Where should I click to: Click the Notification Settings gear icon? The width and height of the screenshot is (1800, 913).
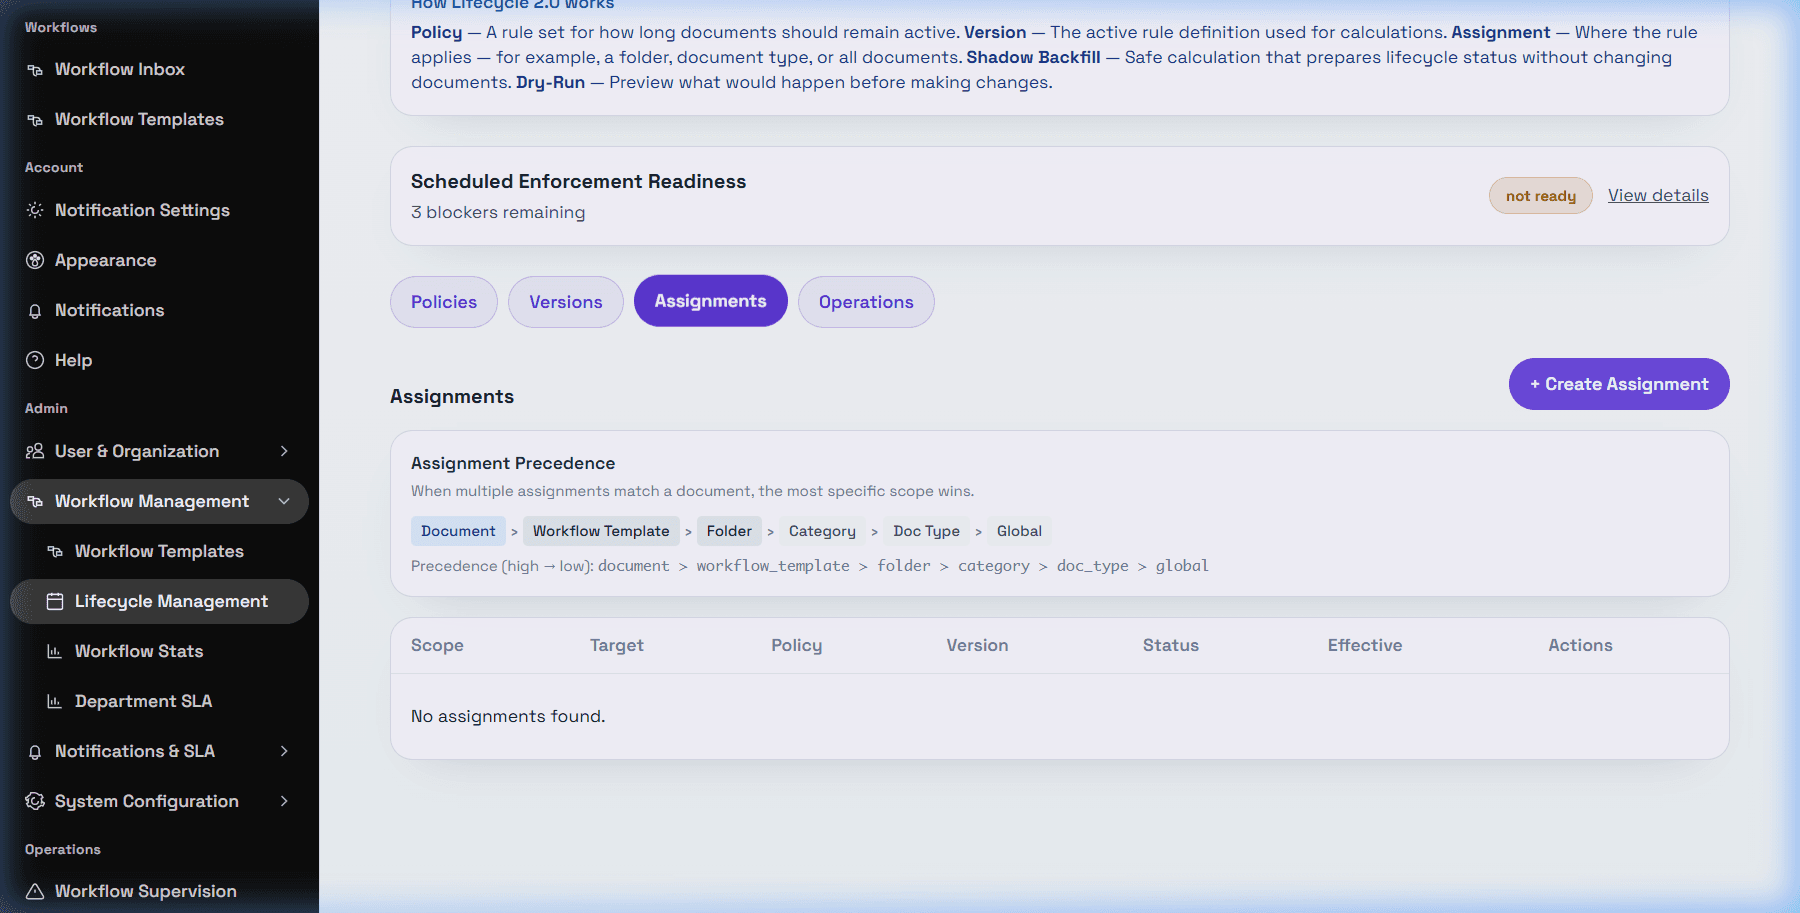tap(35, 210)
